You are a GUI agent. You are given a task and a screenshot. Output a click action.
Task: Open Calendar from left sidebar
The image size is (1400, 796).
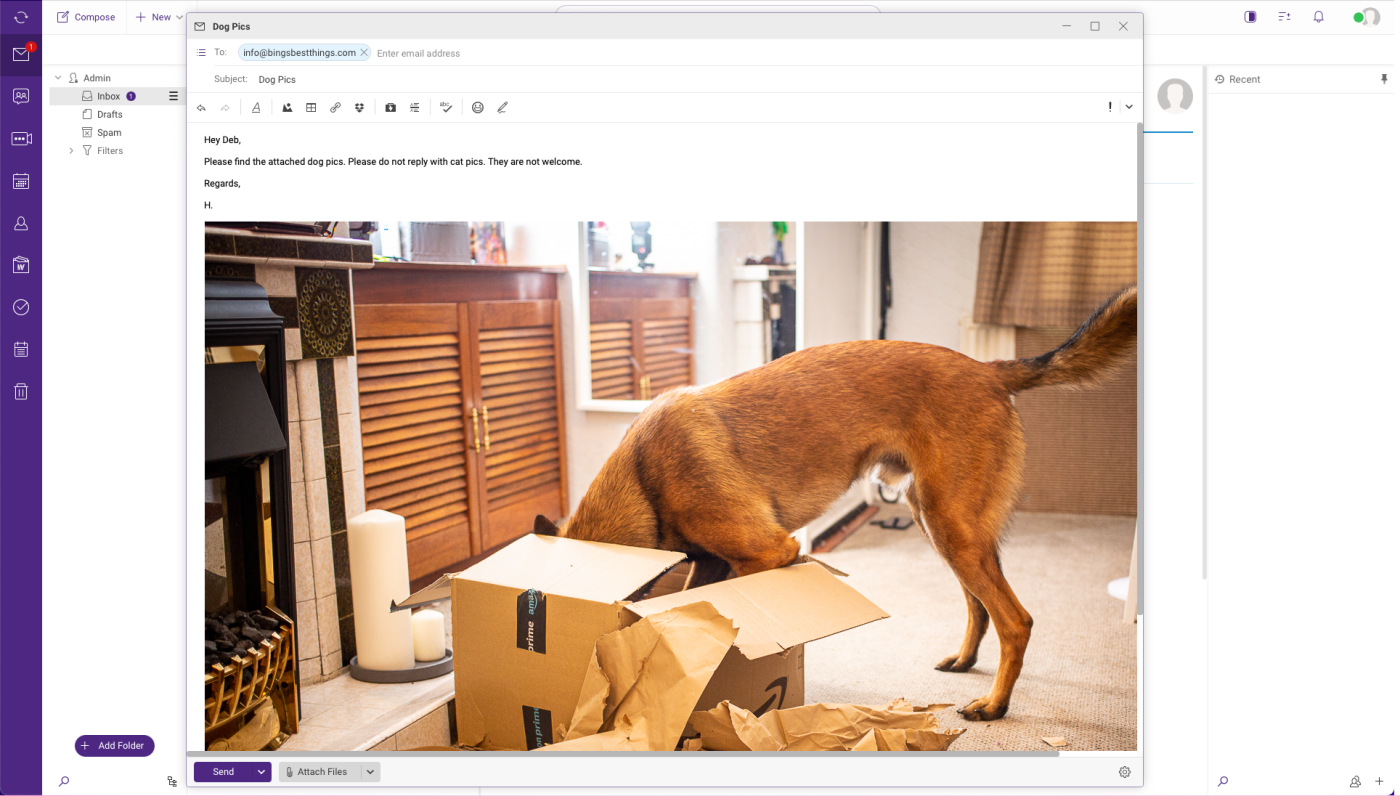(x=21, y=181)
